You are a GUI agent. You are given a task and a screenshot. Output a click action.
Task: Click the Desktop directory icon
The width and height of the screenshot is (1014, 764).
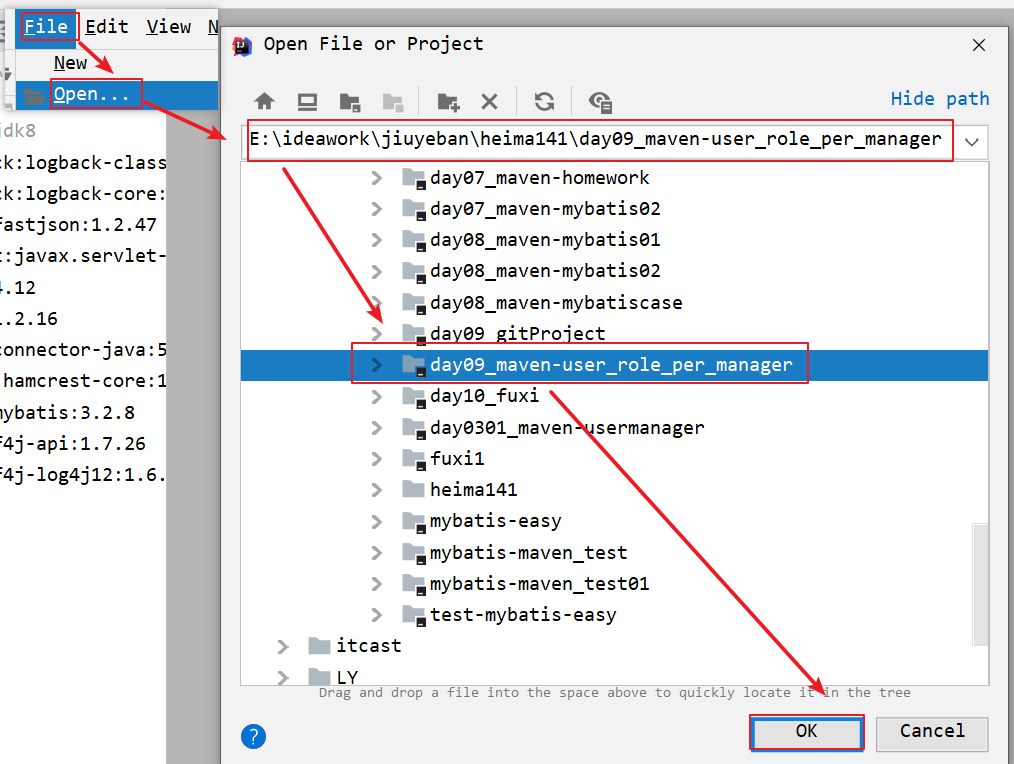307,101
